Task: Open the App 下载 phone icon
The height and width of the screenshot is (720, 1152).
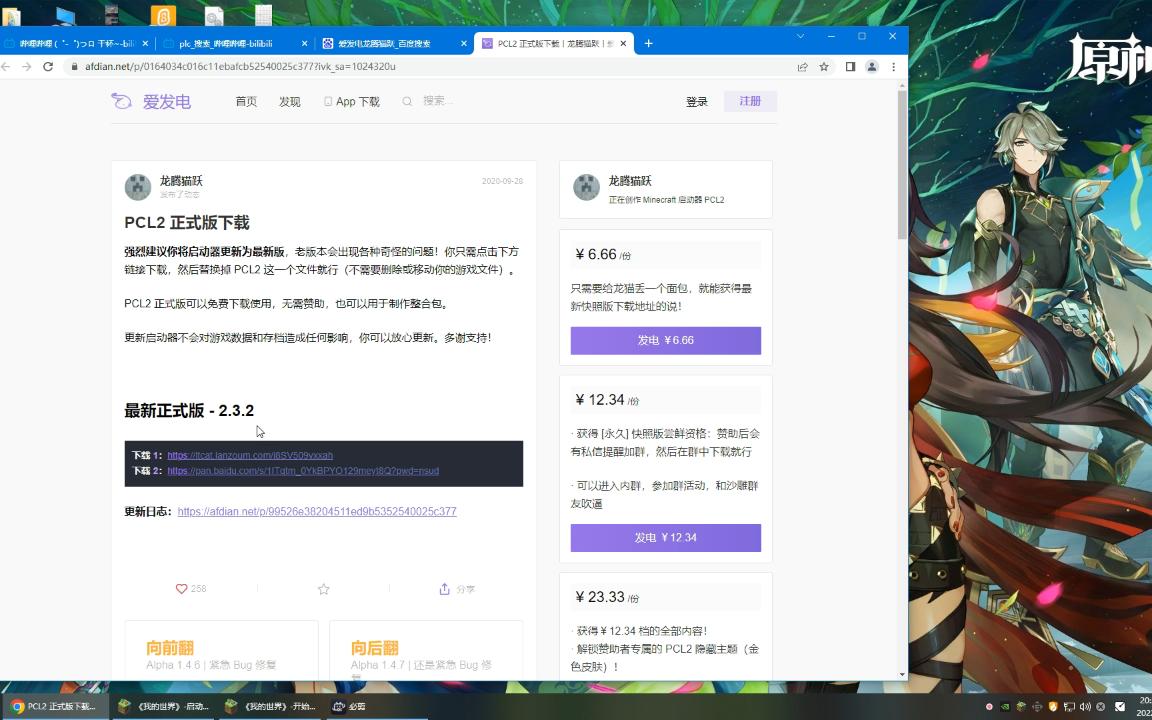Action: pos(327,101)
